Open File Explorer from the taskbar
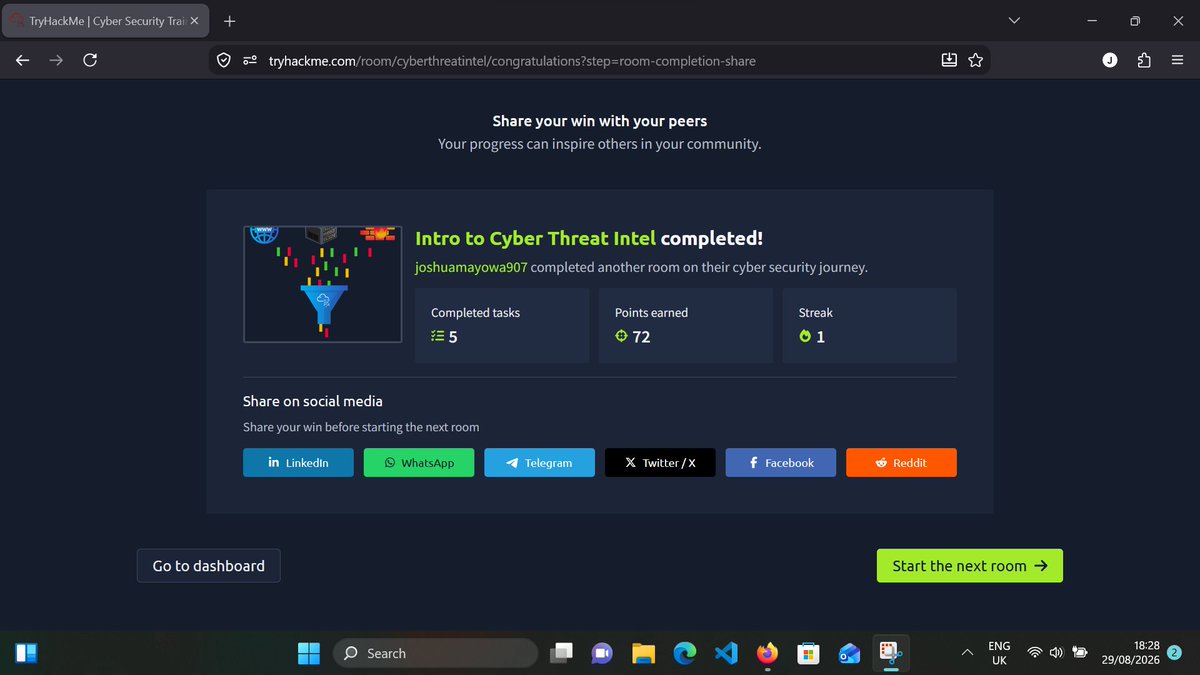The height and width of the screenshot is (675, 1200). pos(643,653)
